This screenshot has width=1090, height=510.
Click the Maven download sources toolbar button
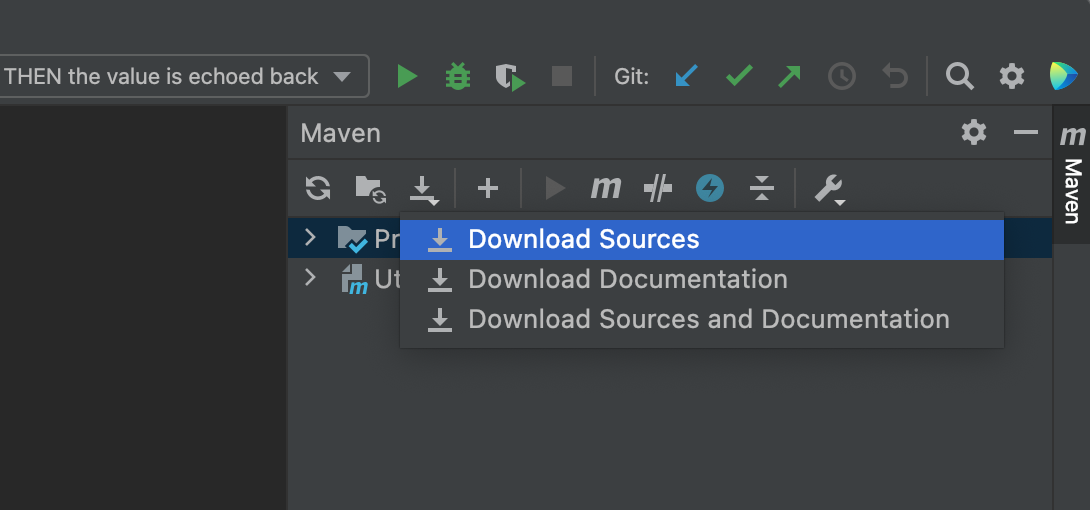424,190
